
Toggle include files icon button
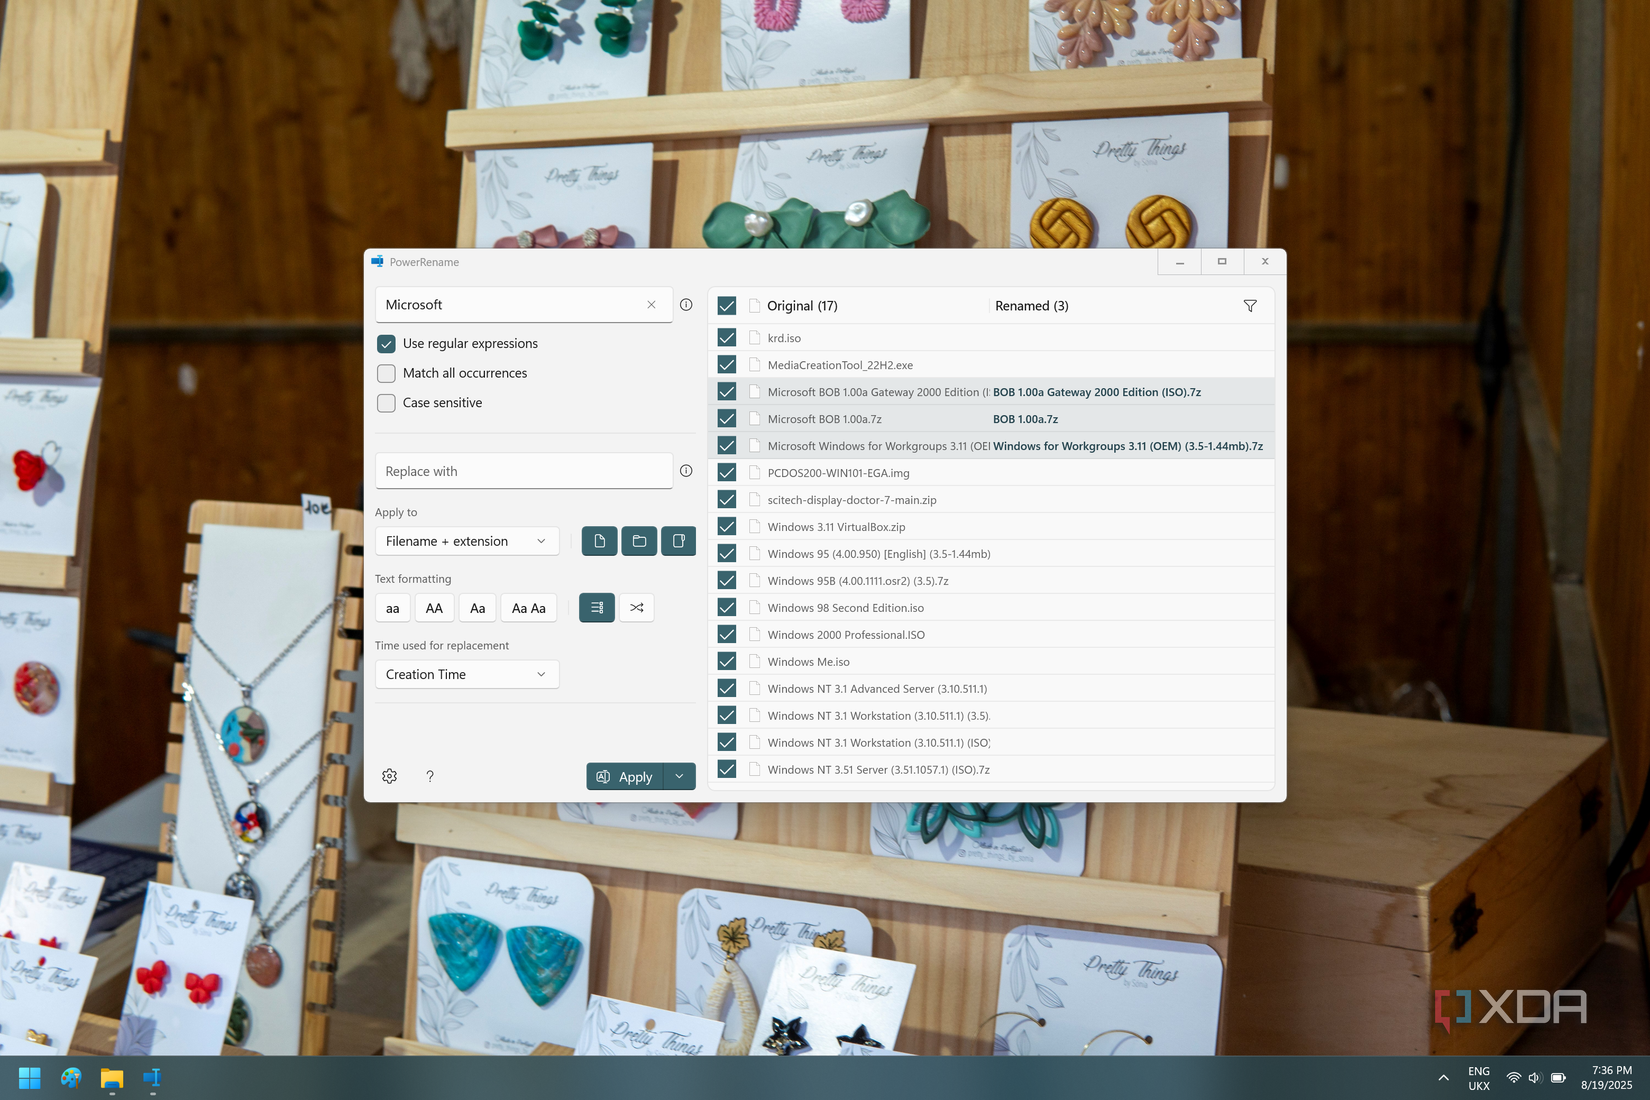click(599, 541)
